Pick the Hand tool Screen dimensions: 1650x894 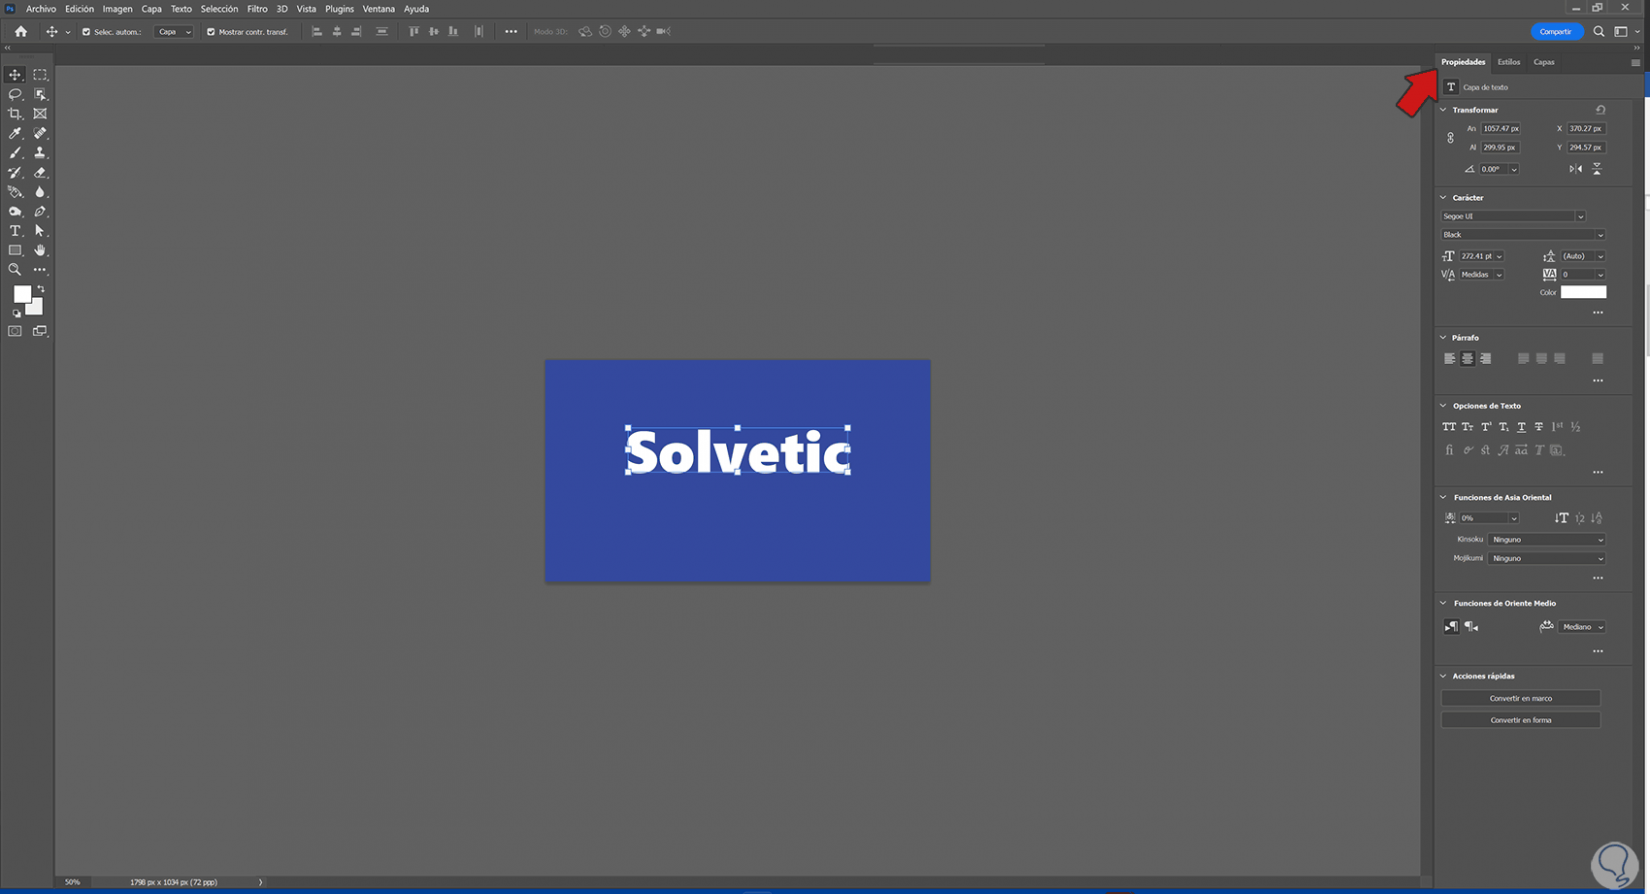(40, 250)
